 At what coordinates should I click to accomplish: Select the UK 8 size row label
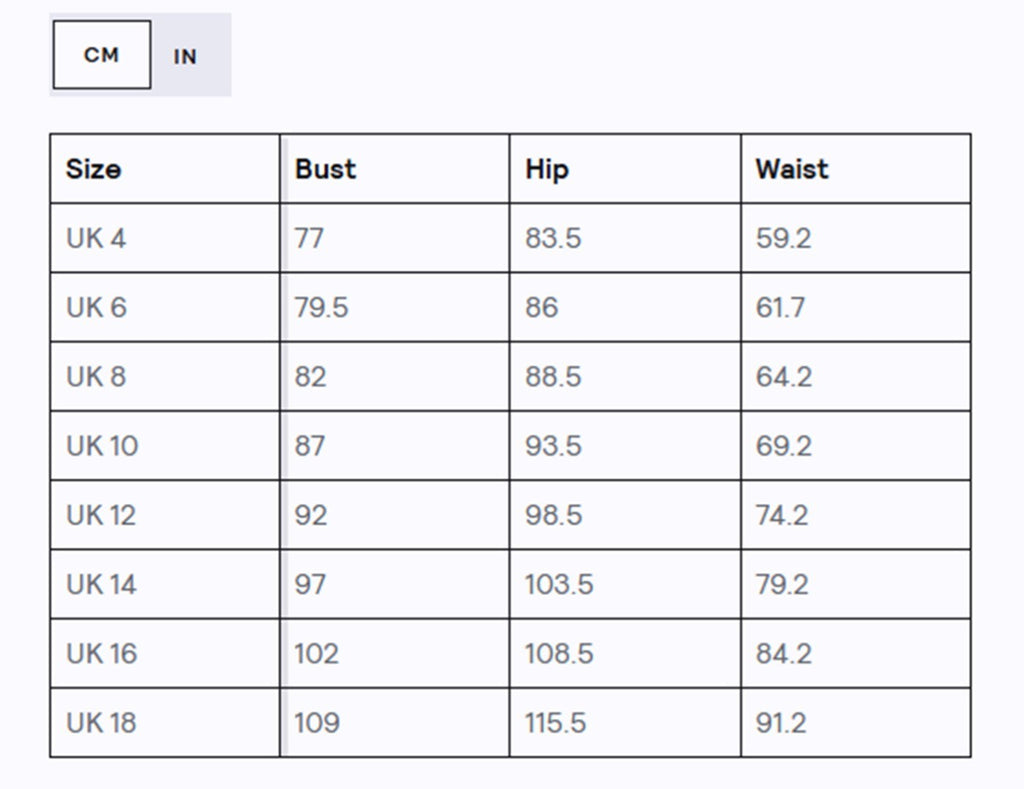click(x=96, y=377)
